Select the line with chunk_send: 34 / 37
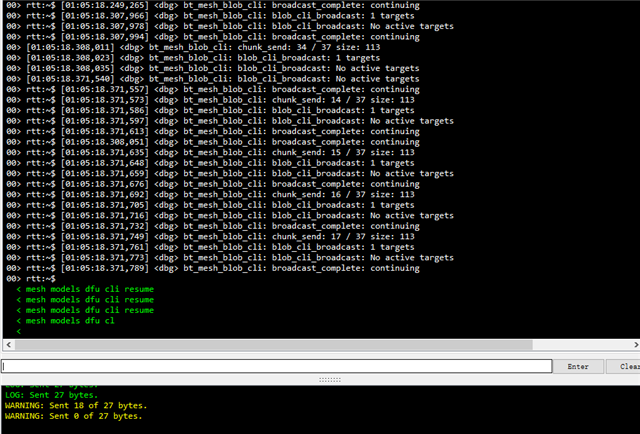The image size is (640, 434). (193, 47)
